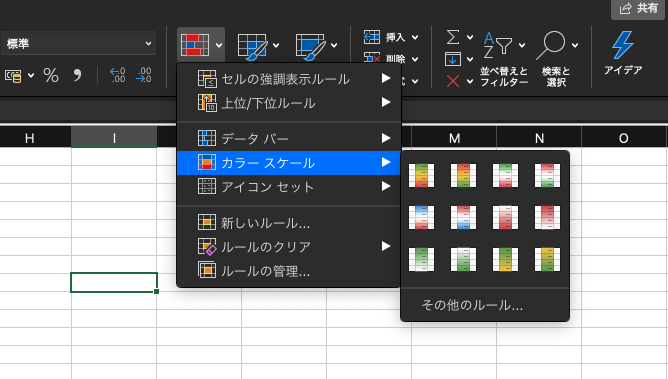Apply the Comma style icon
Viewport: 668px width, 379px height.
pos(77,75)
